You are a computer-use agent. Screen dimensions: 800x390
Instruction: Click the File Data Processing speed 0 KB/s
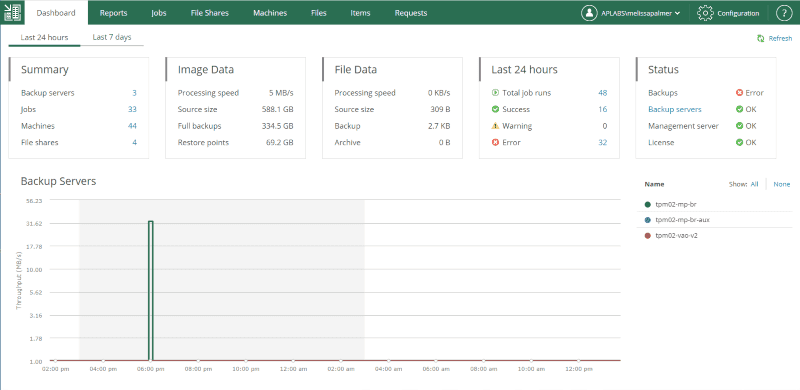tap(438, 93)
